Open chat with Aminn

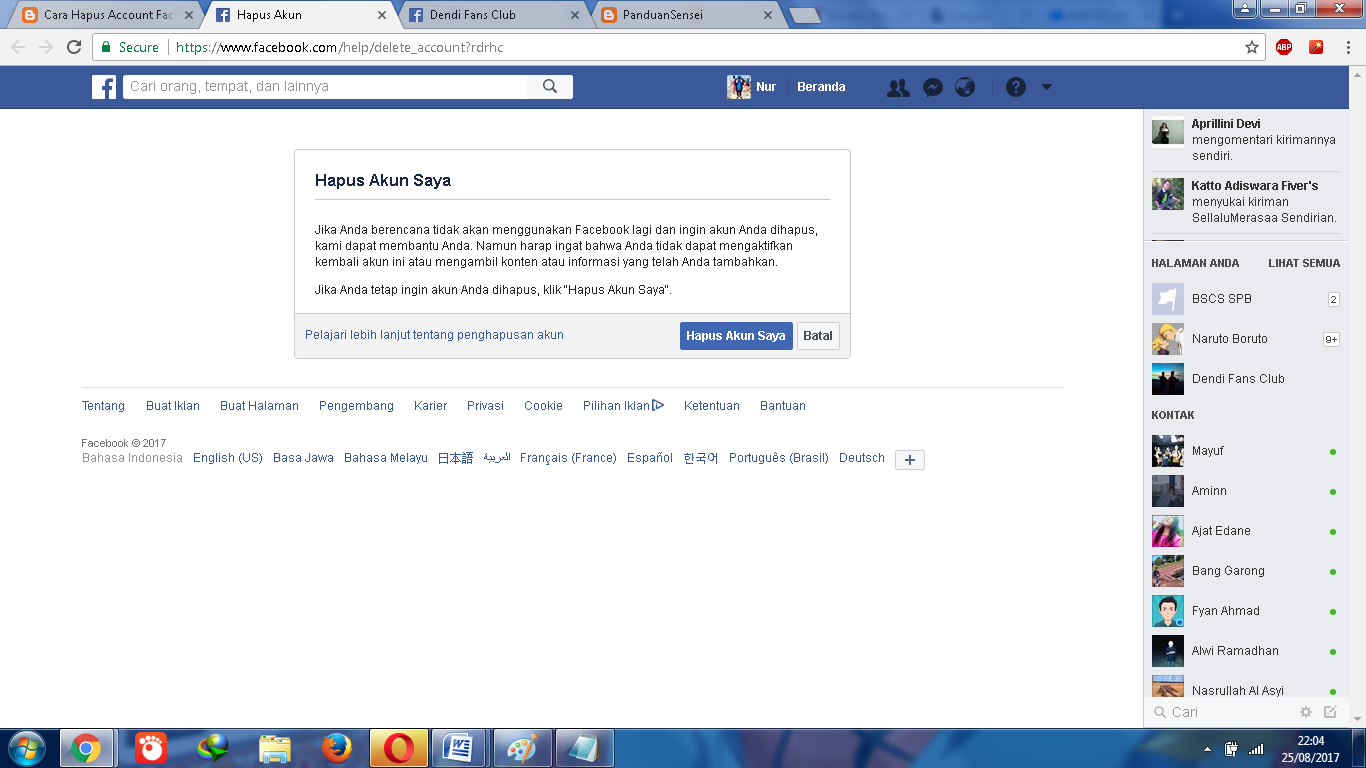tap(1246, 491)
